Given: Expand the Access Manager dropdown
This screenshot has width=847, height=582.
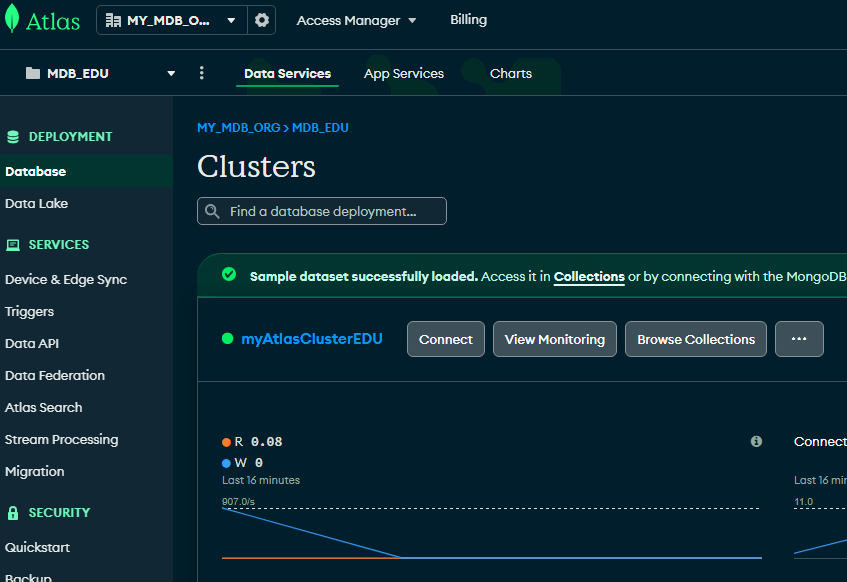Looking at the screenshot, I should [x=356, y=20].
